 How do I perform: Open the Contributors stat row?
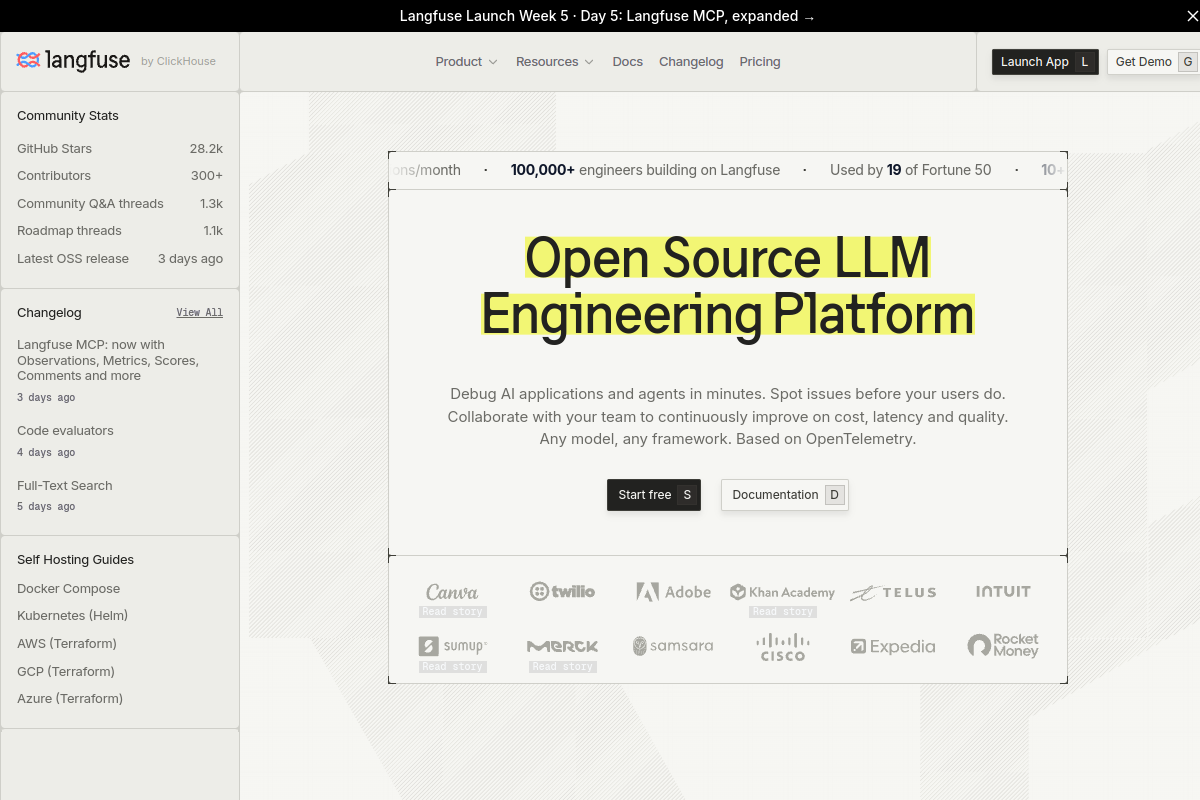(x=120, y=175)
